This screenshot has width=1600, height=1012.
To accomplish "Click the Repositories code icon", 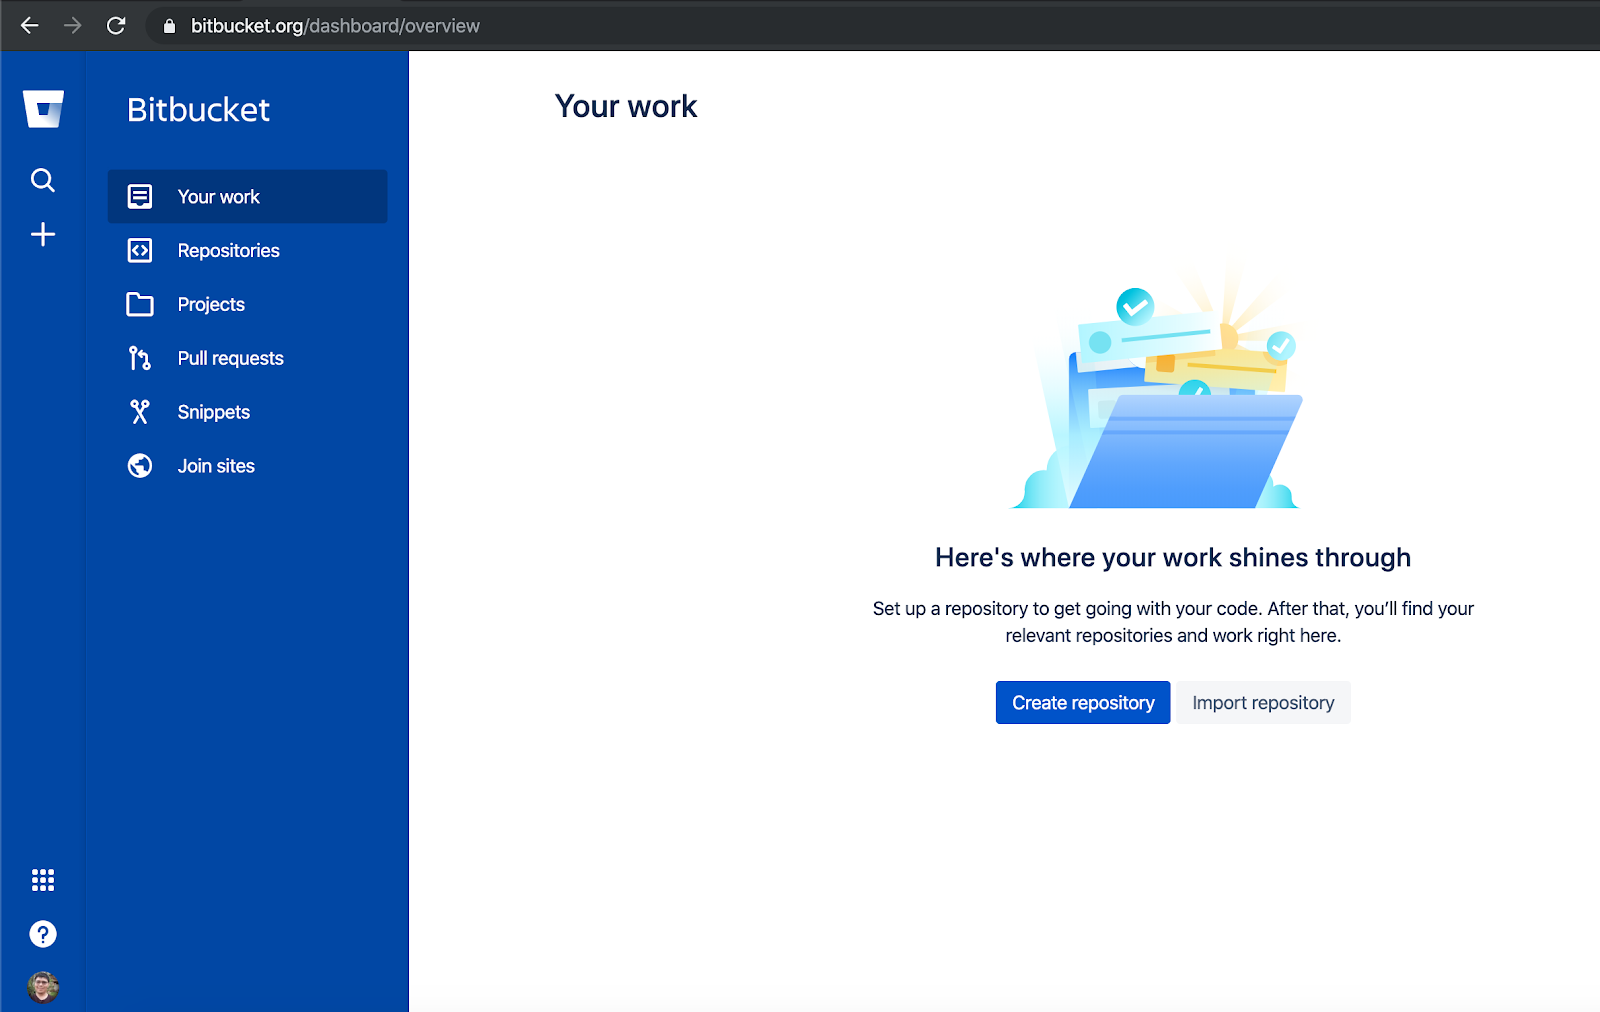I will pos(140,251).
